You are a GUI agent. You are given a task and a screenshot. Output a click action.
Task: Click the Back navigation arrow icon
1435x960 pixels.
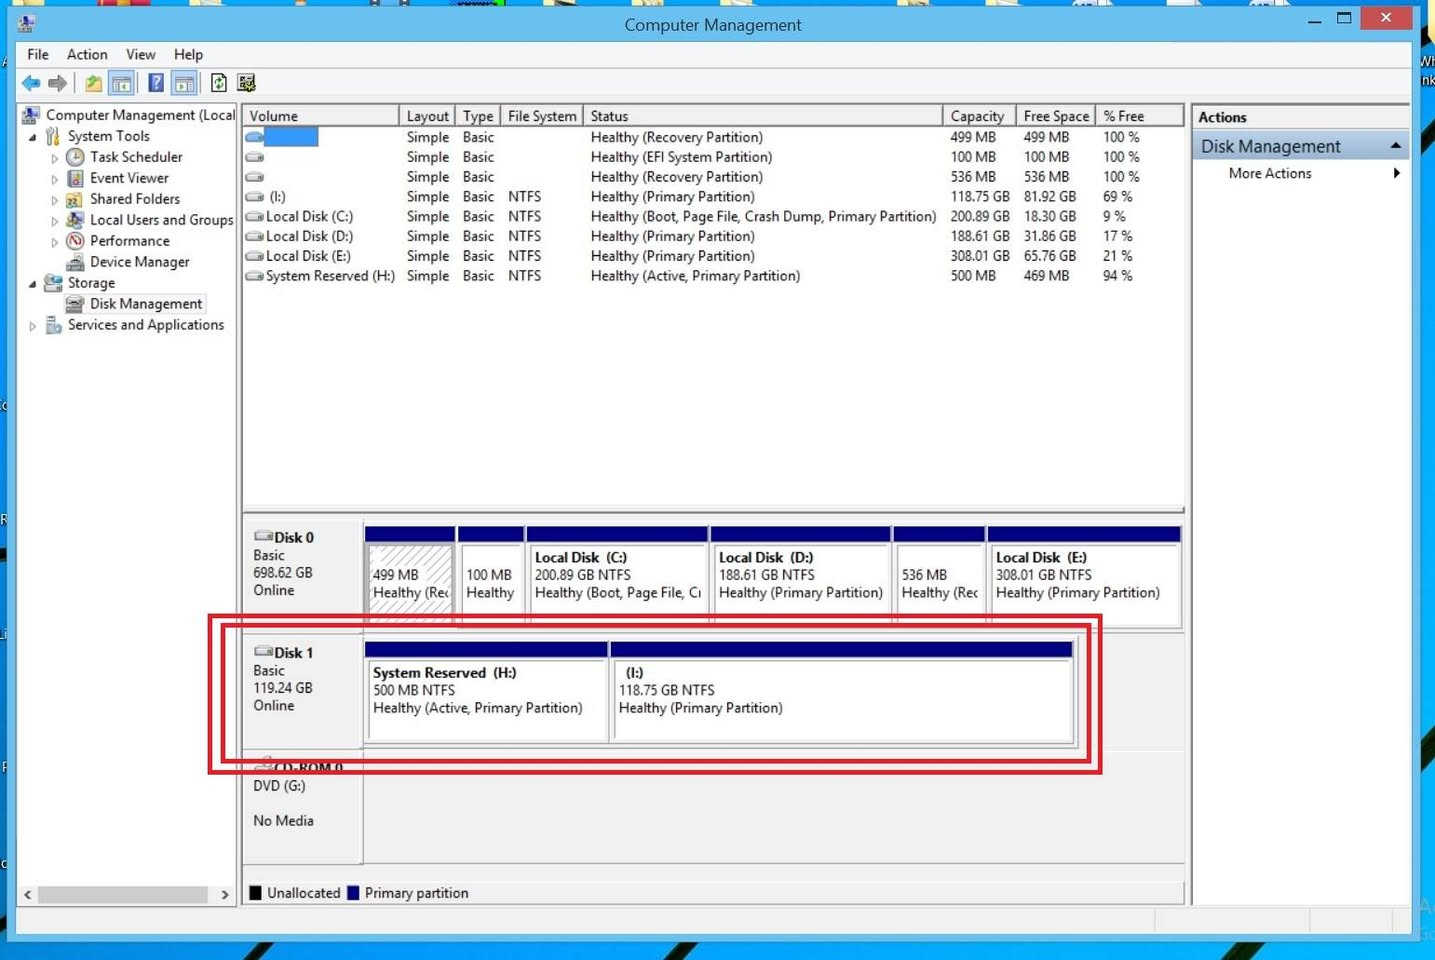pyautogui.click(x=31, y=83)
